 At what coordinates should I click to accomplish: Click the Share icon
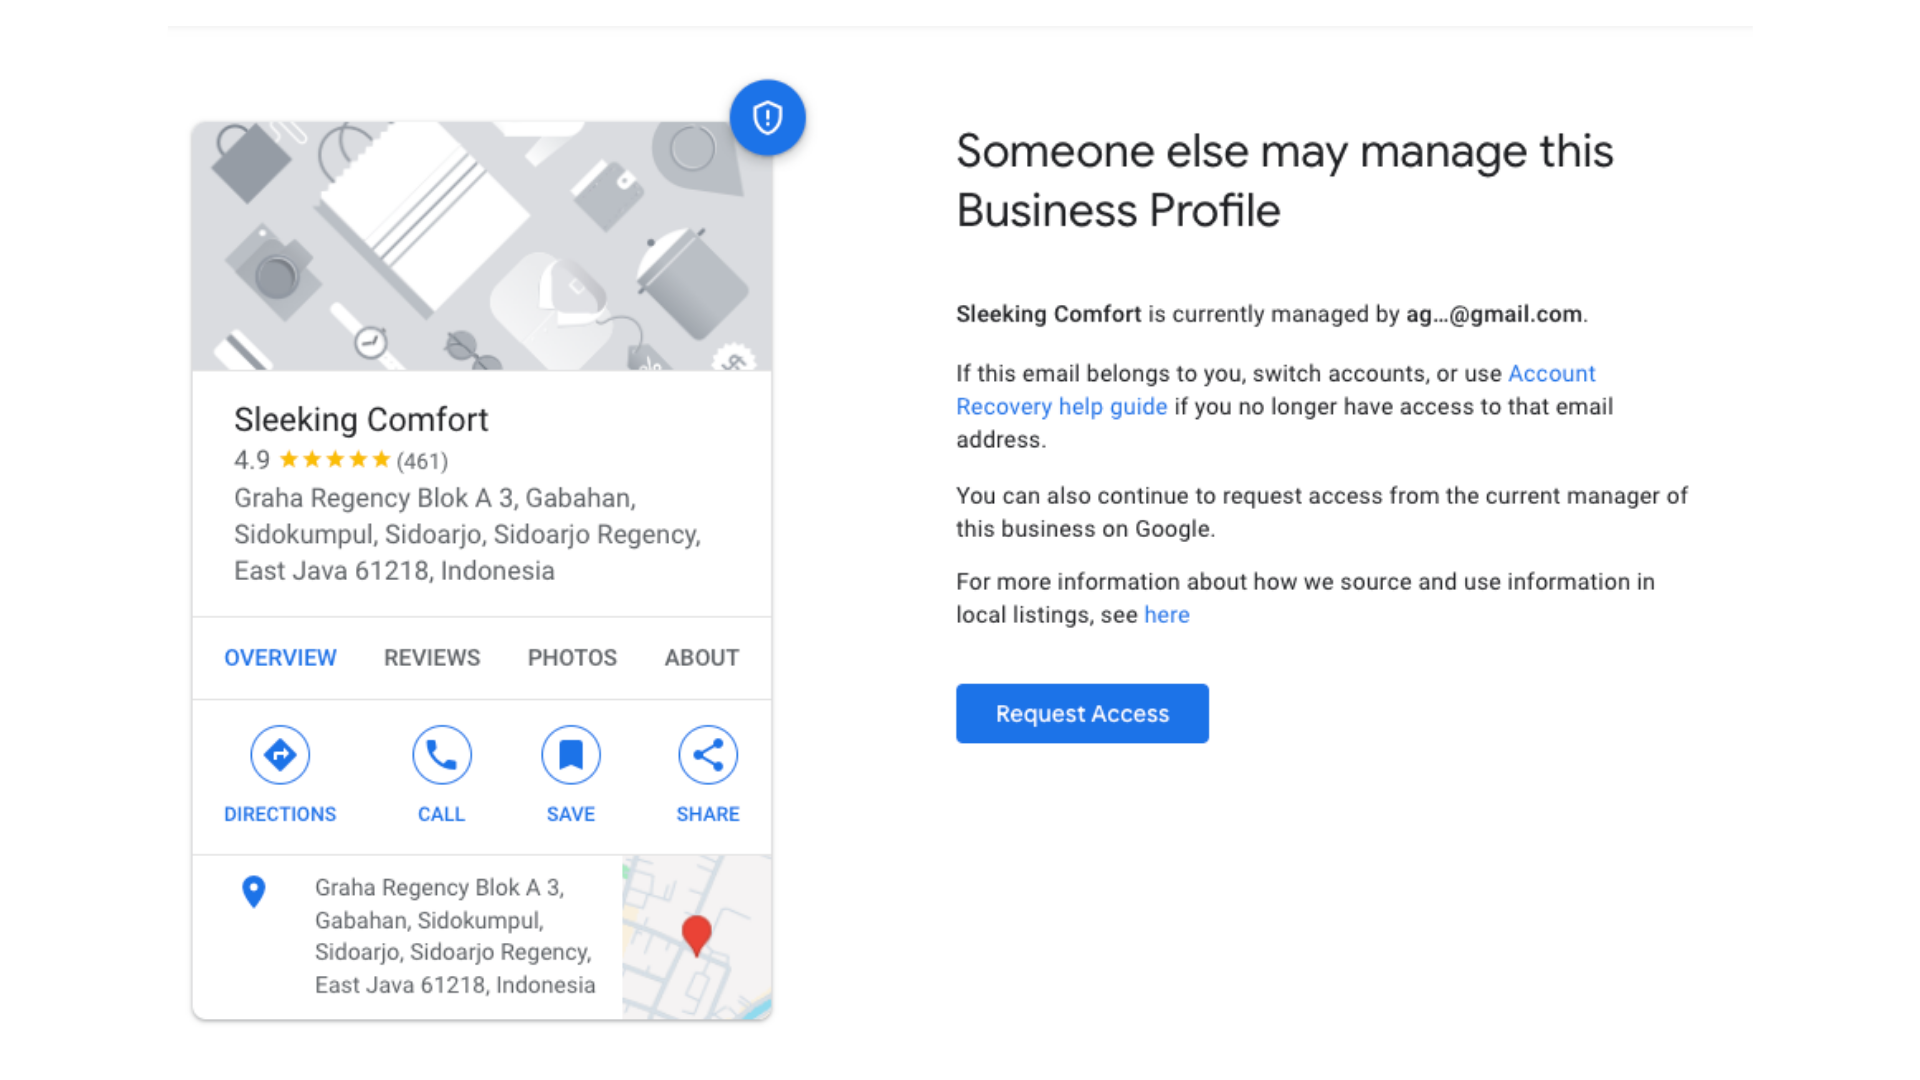[x=708, y=755]
